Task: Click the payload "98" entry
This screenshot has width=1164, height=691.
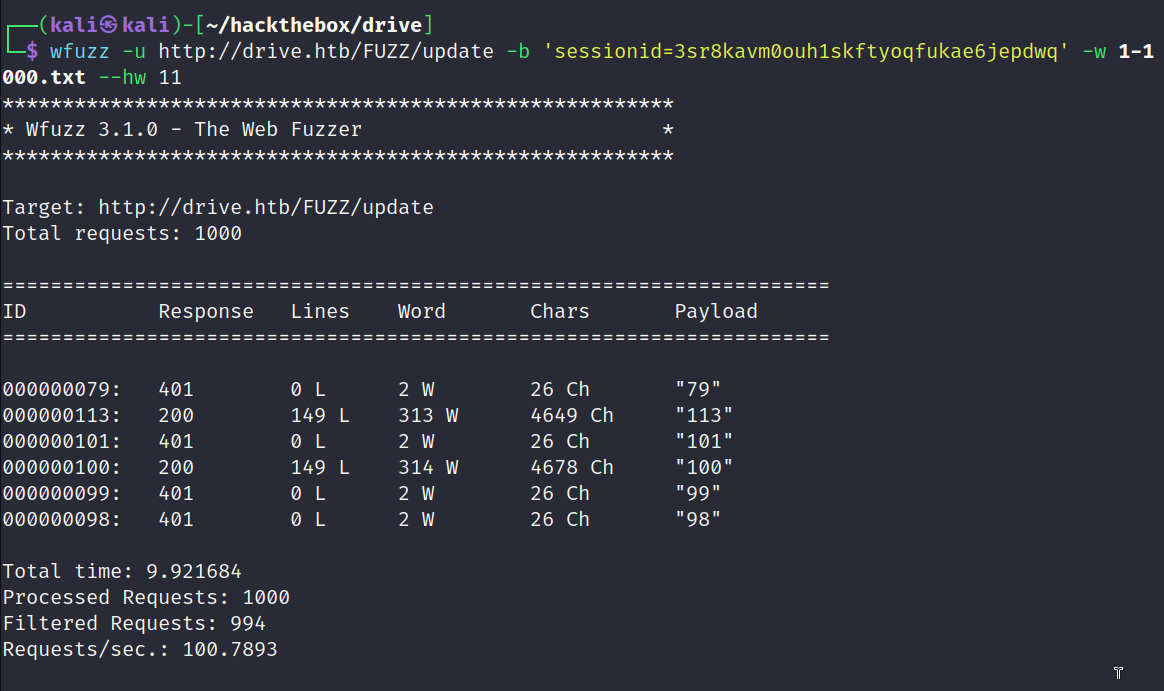Action: [698, 520]
